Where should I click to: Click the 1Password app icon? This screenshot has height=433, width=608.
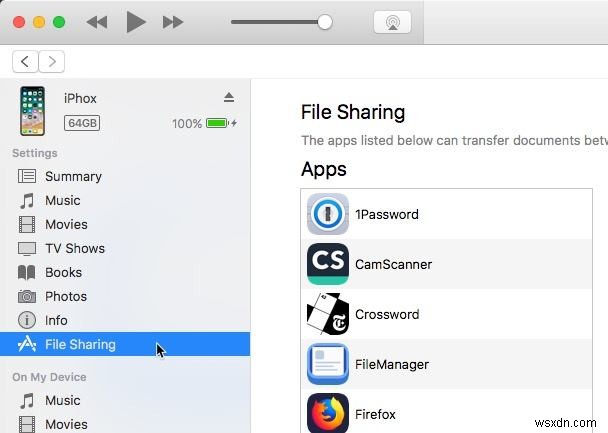[328, 214]
